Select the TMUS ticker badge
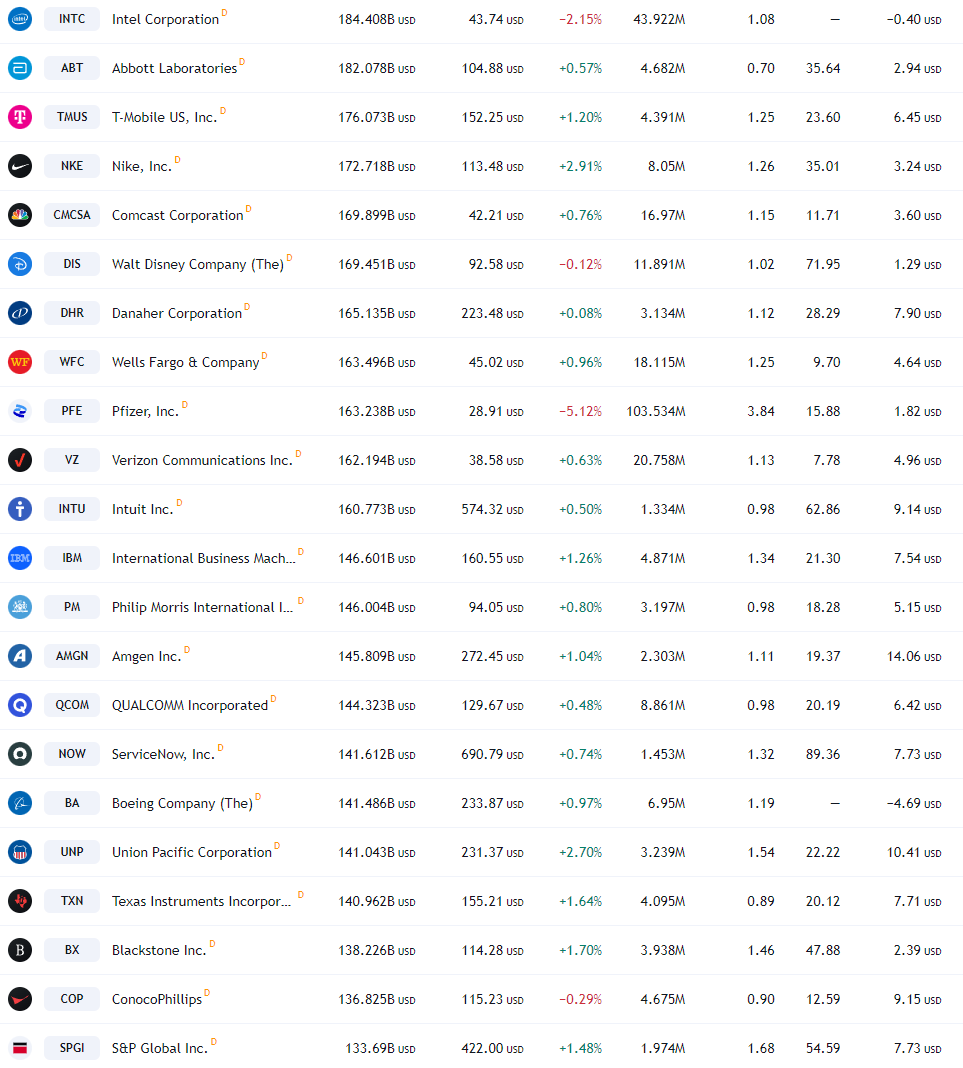Viewport: 963px width, 1068px height. (x=72, y=117)
